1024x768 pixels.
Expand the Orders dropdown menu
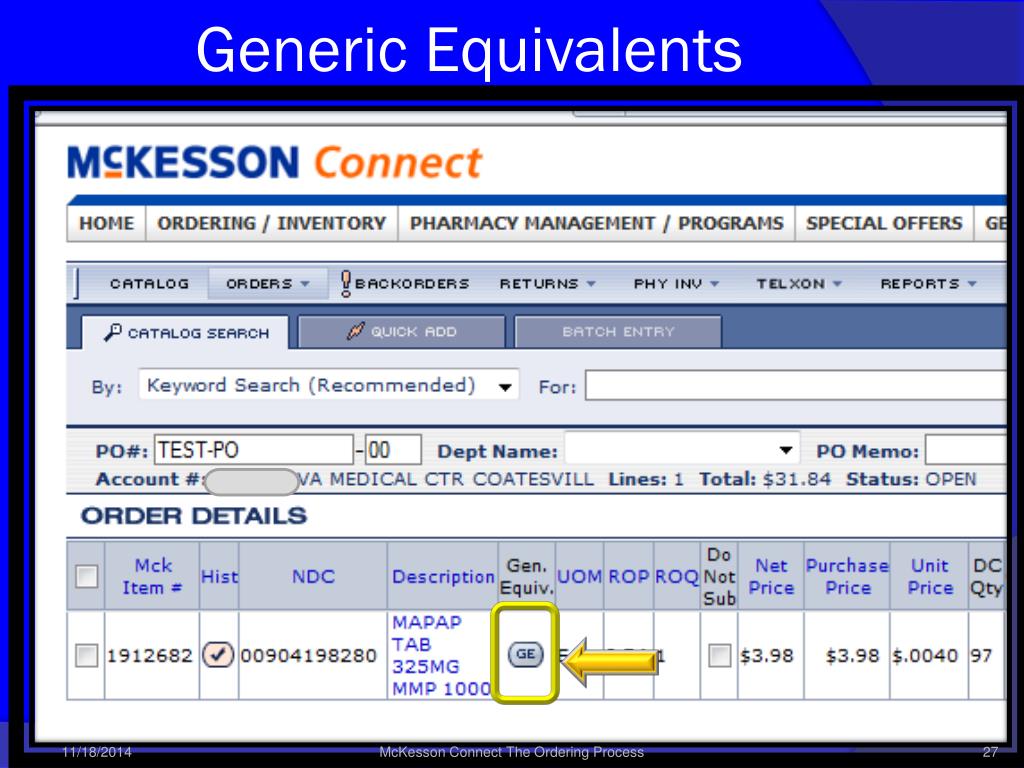pyautogui.click(x=268, y=284)
